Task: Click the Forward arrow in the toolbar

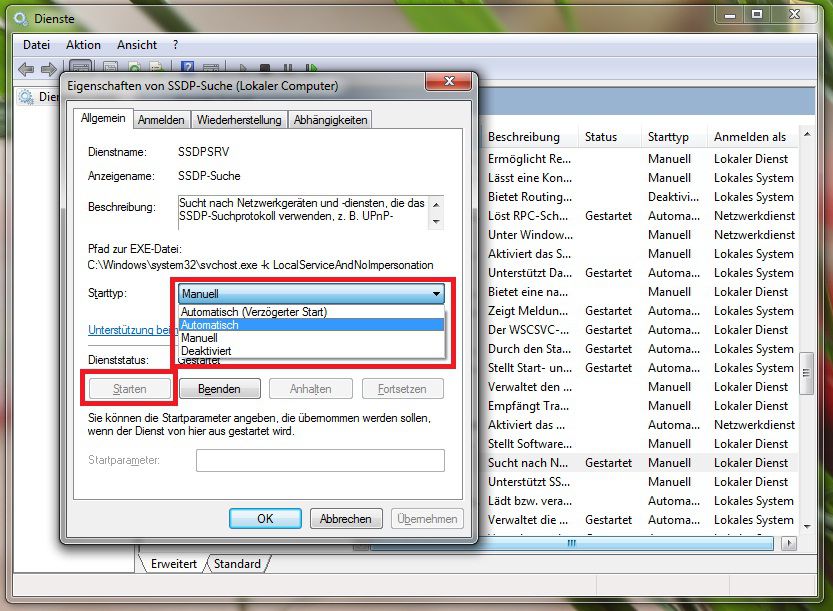Action: point(47,69)
